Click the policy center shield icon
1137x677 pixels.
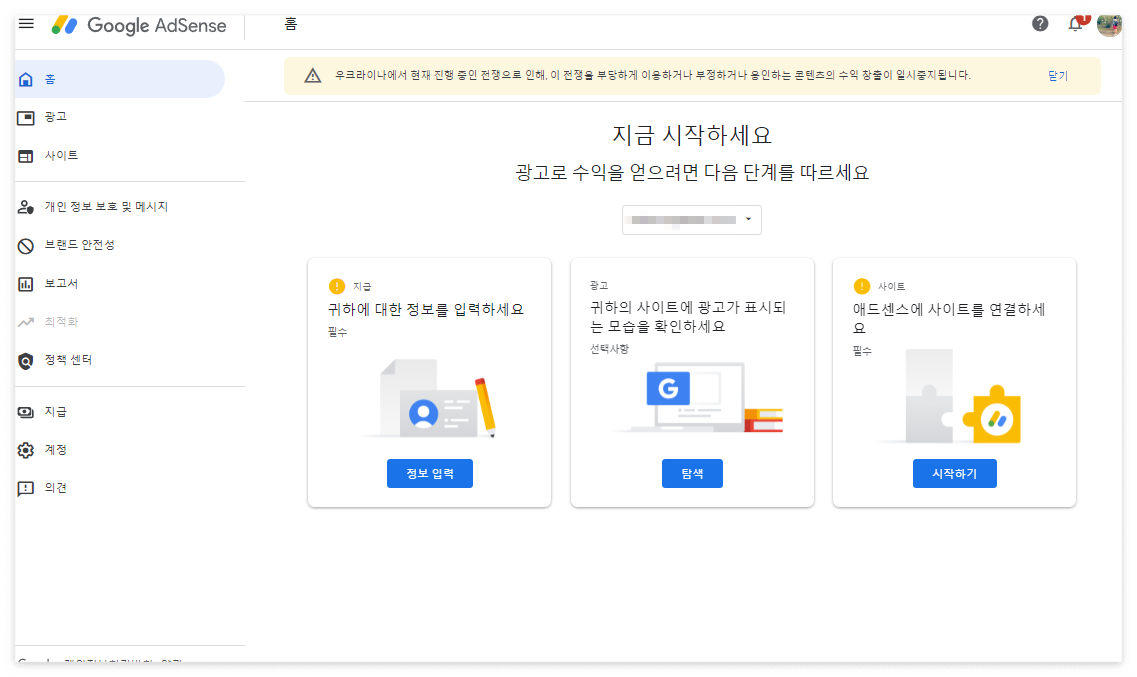(26, 361)
